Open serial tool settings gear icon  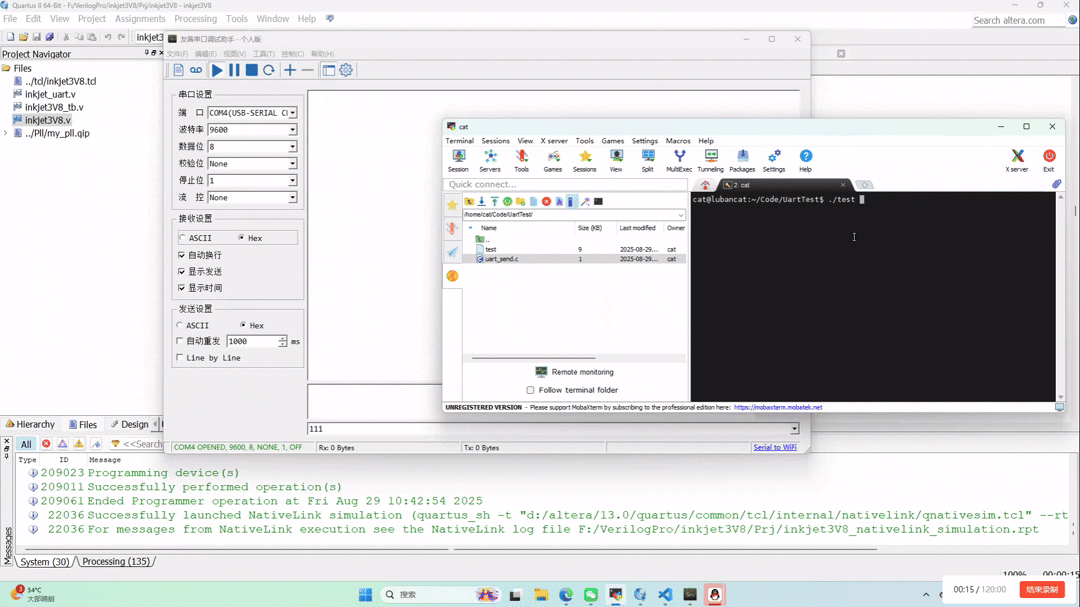346,70
